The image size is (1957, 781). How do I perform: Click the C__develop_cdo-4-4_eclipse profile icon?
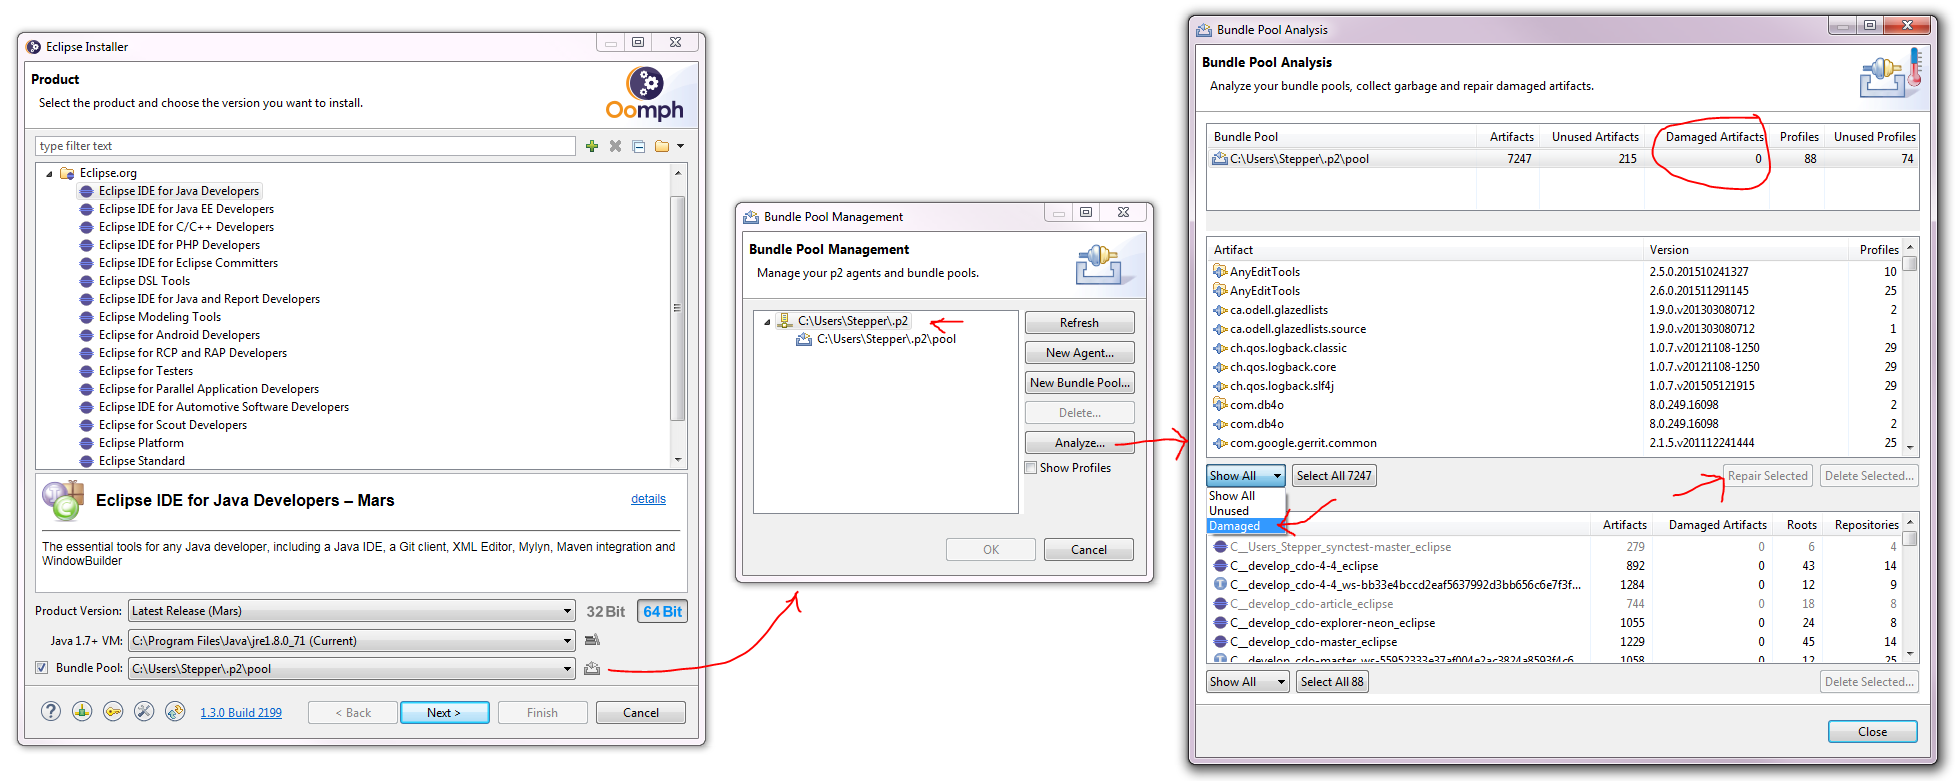click(1220, 566)
